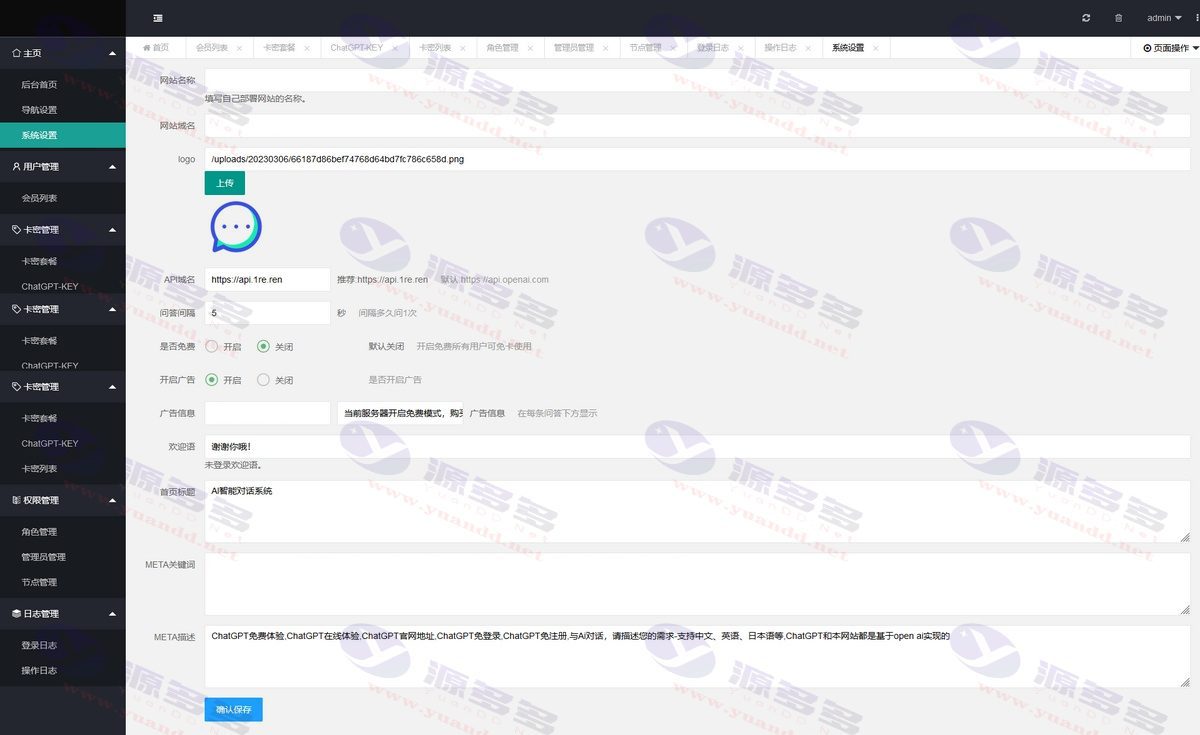Click the 首页标题 textarea
Image resolution: width=1200 pixels, height=735 pixels.
coord(697,511)
